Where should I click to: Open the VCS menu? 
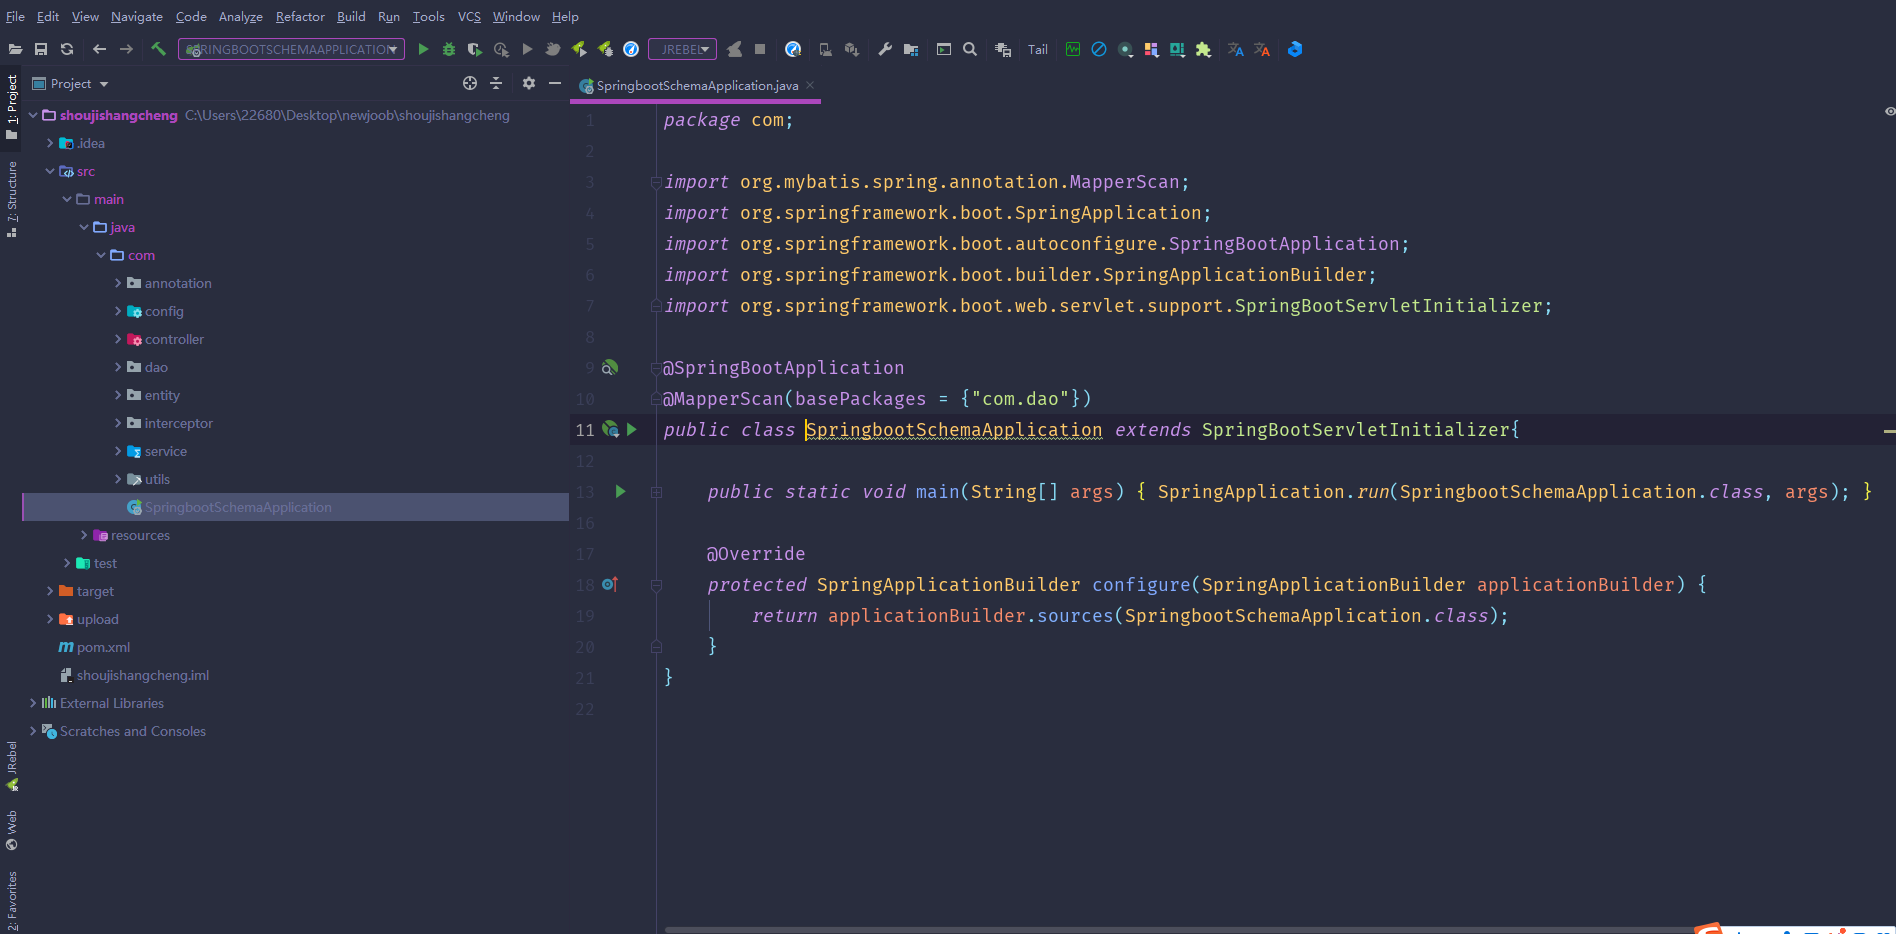click(469, 16)
